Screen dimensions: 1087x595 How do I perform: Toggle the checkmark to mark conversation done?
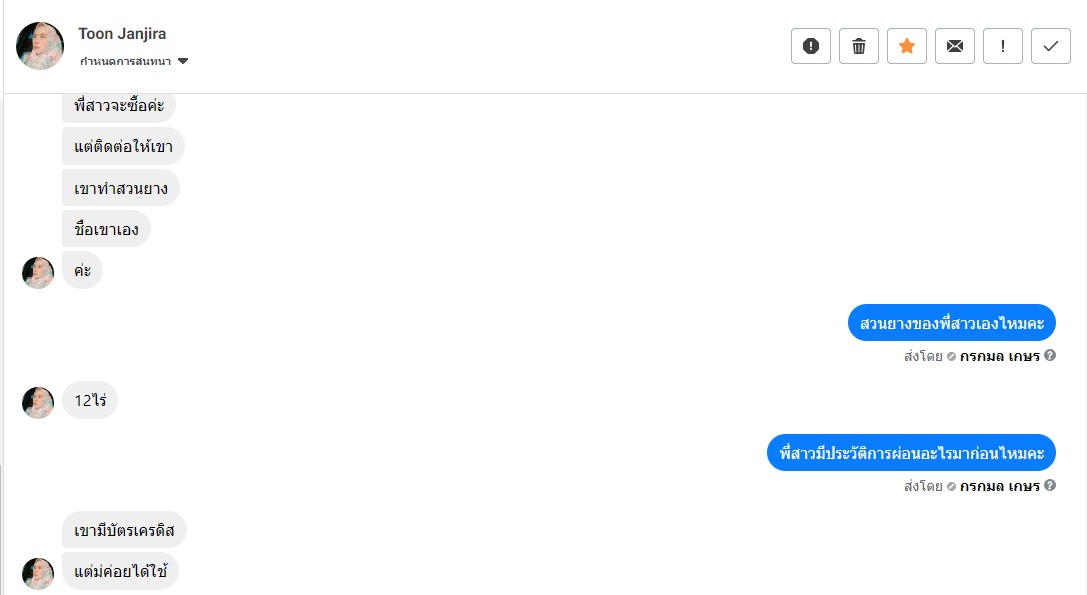[x=1051, y=46]
